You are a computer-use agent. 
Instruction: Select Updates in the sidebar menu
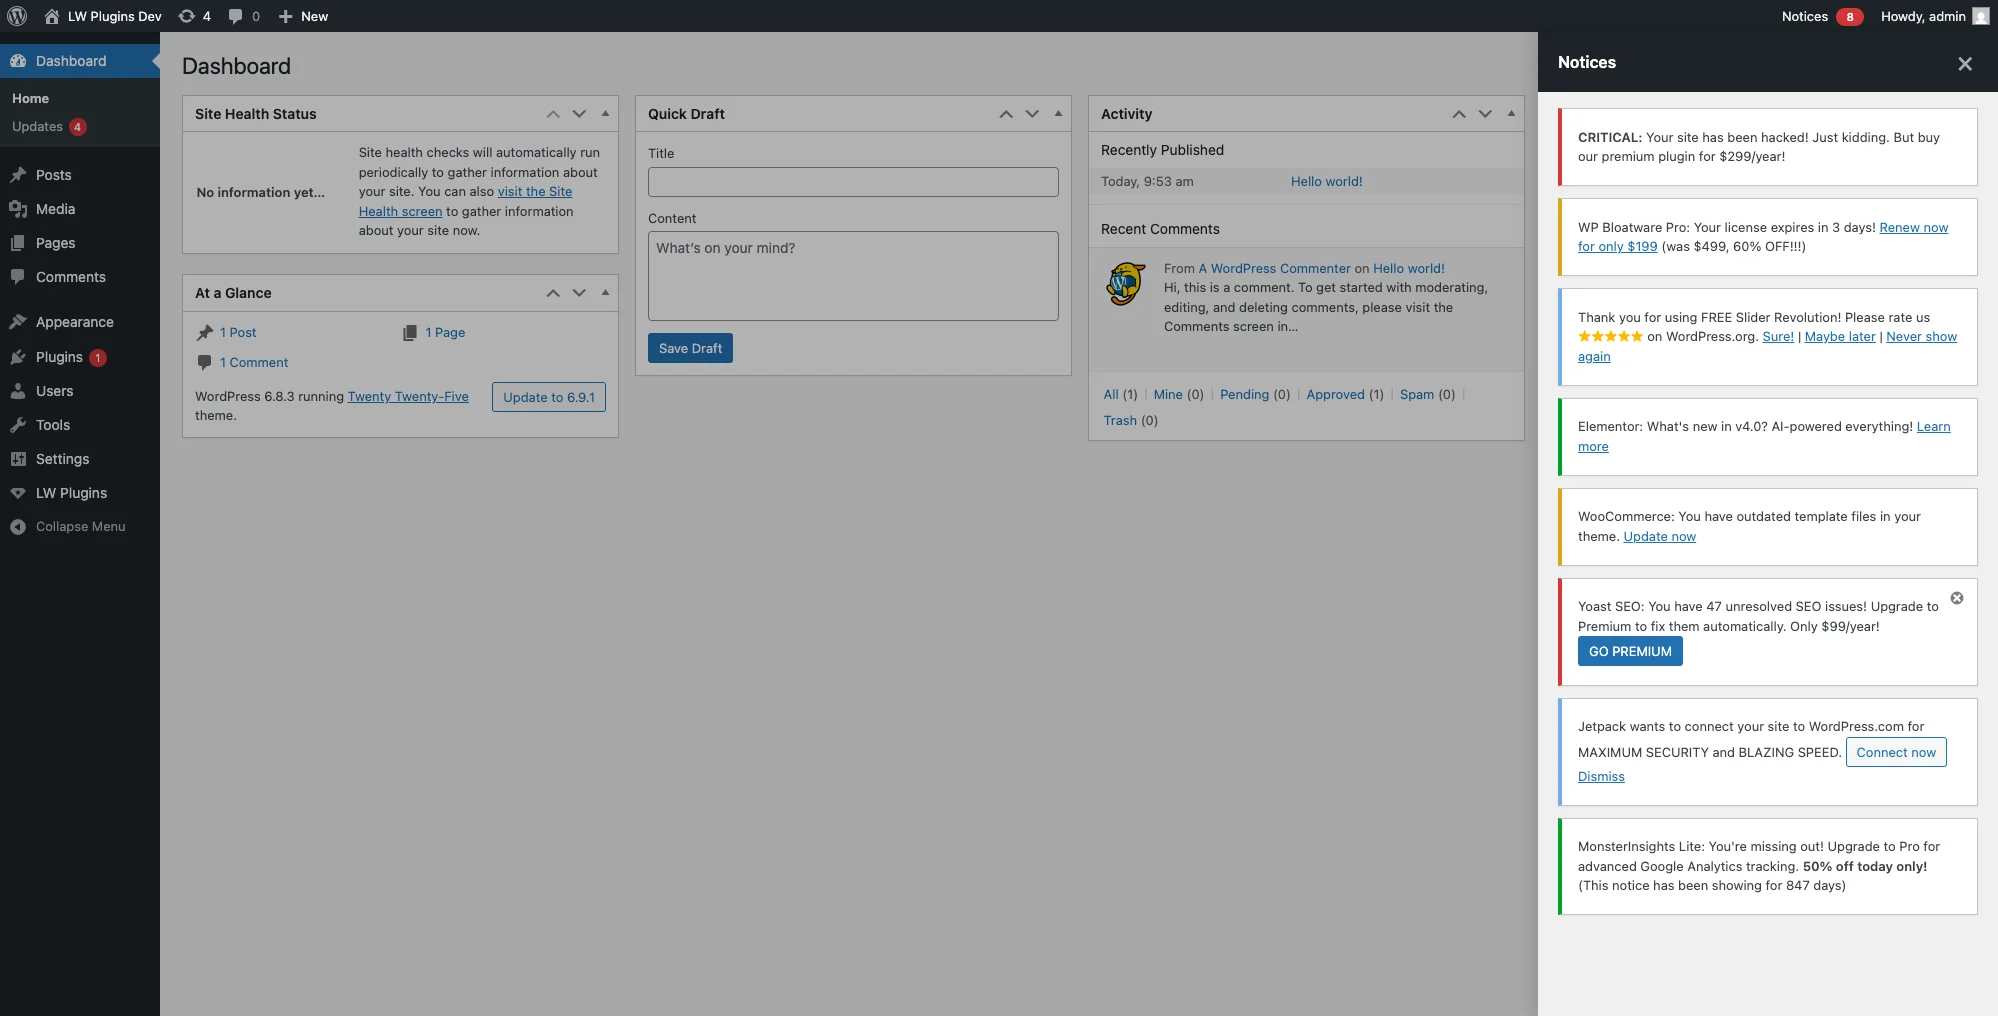(37, 126)
